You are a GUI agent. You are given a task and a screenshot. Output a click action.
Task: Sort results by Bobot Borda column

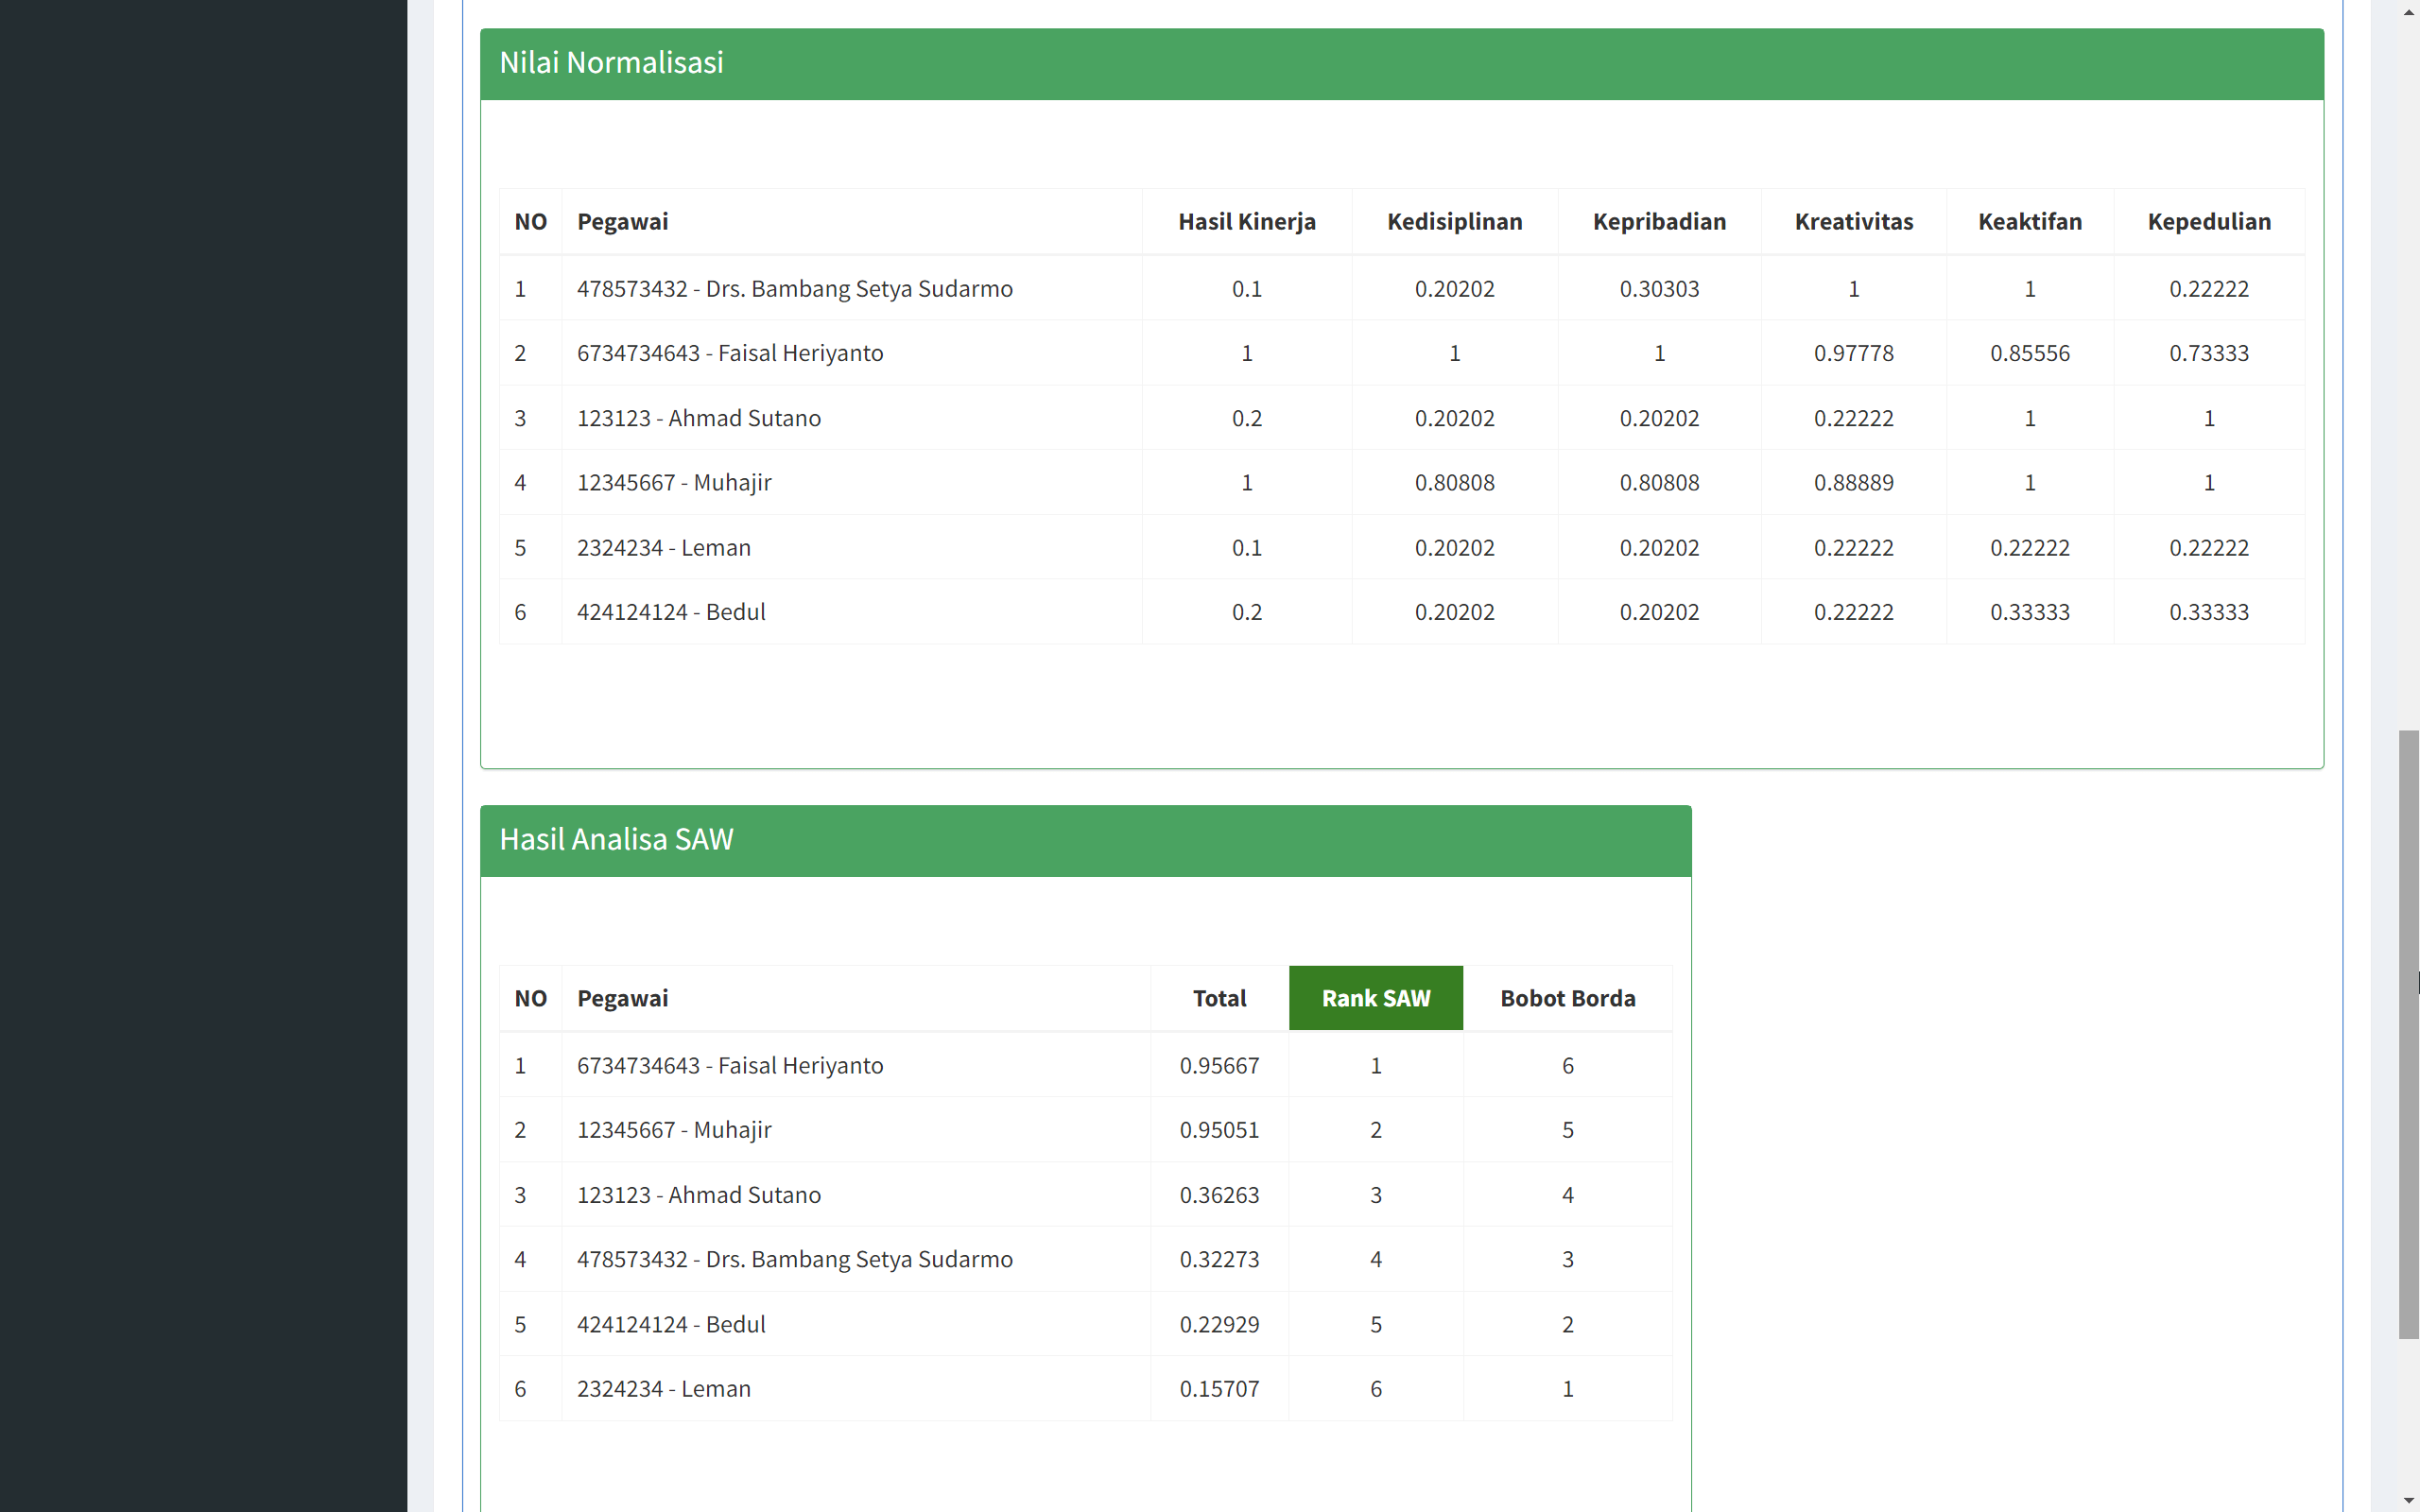click(x=1567, y=997)
